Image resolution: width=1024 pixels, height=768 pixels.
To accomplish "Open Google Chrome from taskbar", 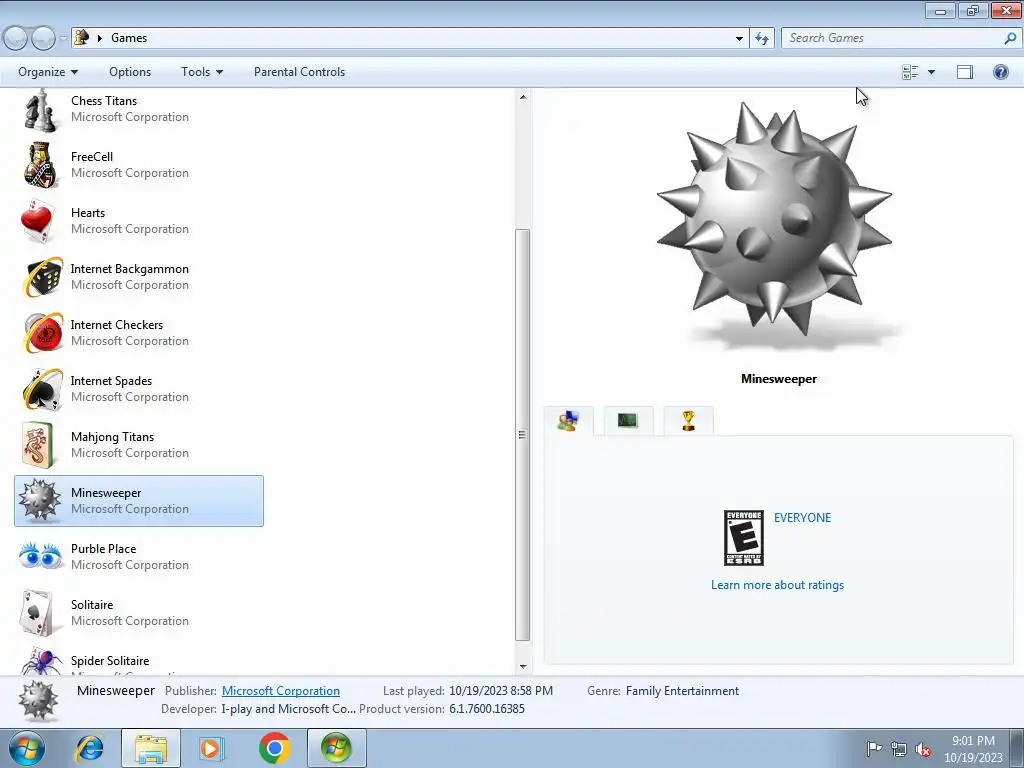I will [274, 748].
